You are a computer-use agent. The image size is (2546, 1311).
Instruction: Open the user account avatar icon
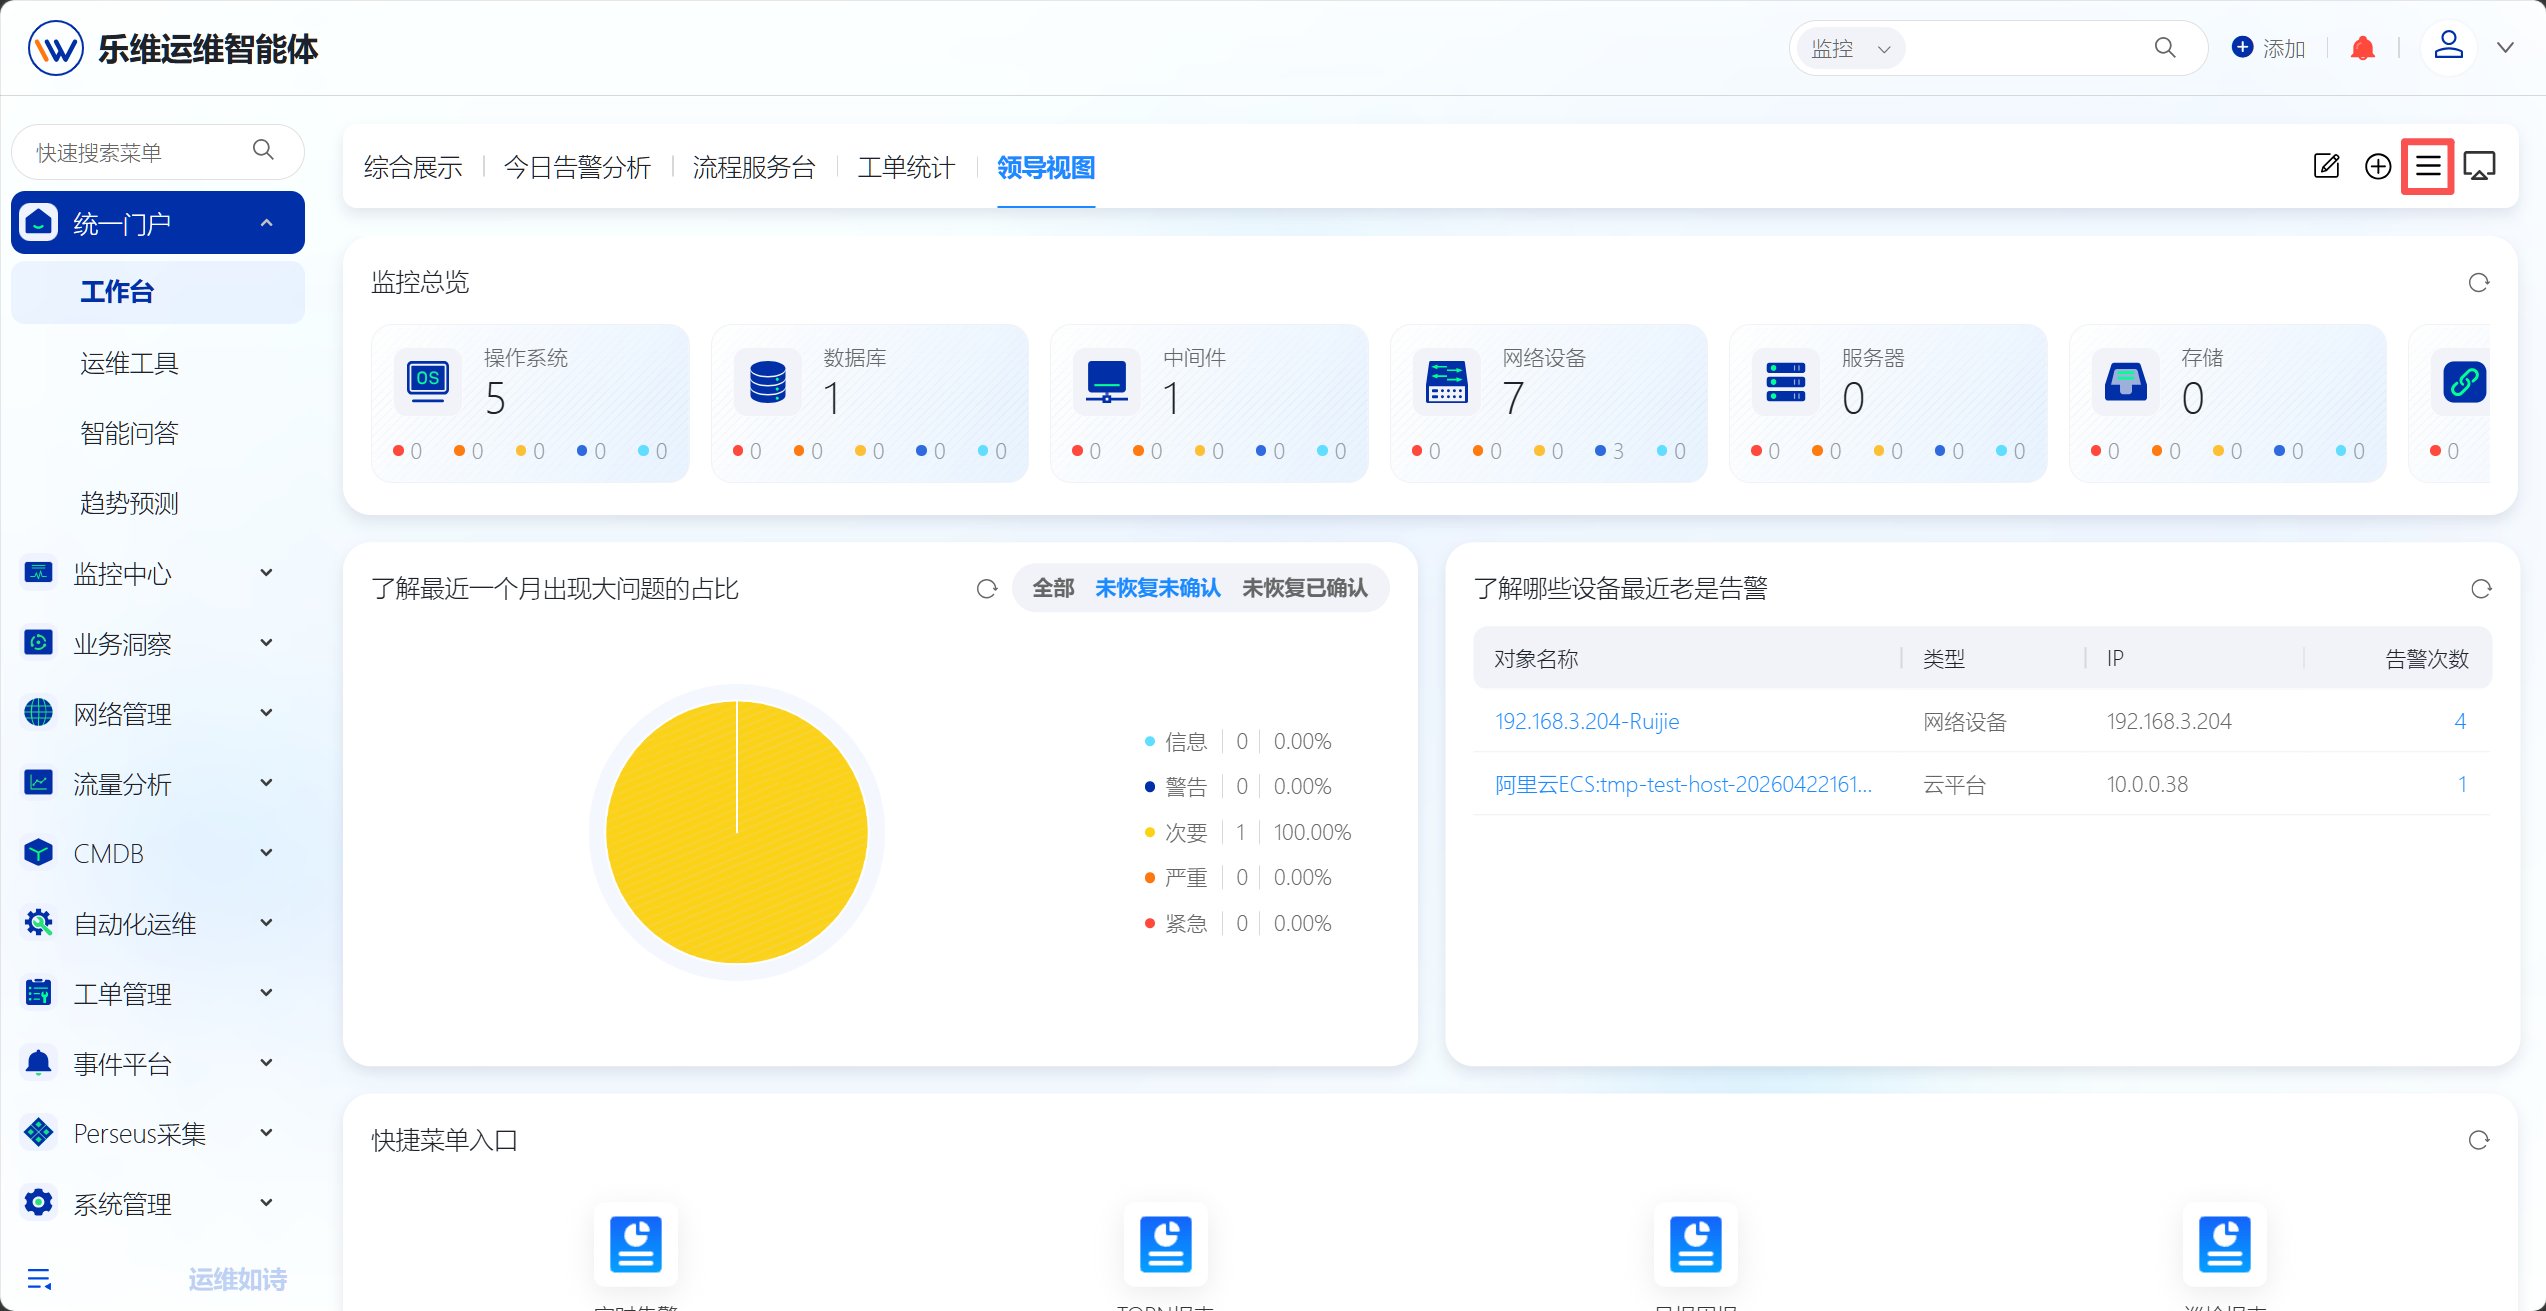[x=2448, y=46]
